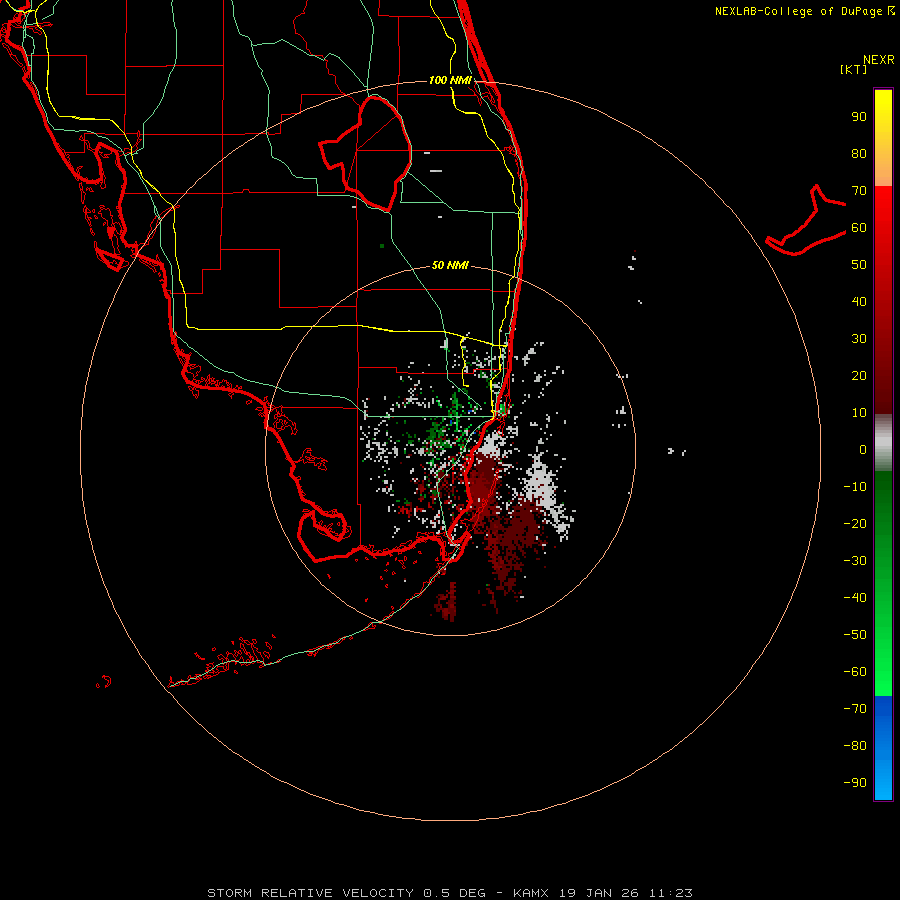Click the 100 NMI range ring label
The image size is (900, 900).
(450, 80)
